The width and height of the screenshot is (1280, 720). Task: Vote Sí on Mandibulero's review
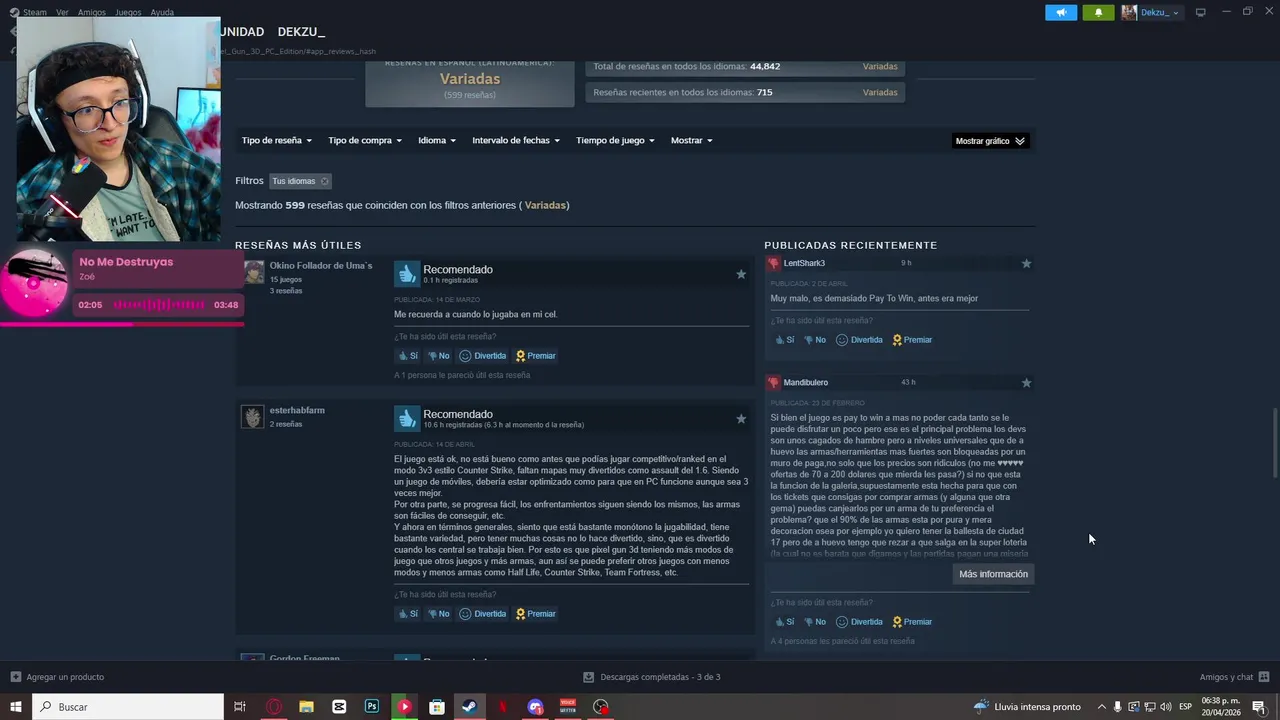[x=784, y=622]
